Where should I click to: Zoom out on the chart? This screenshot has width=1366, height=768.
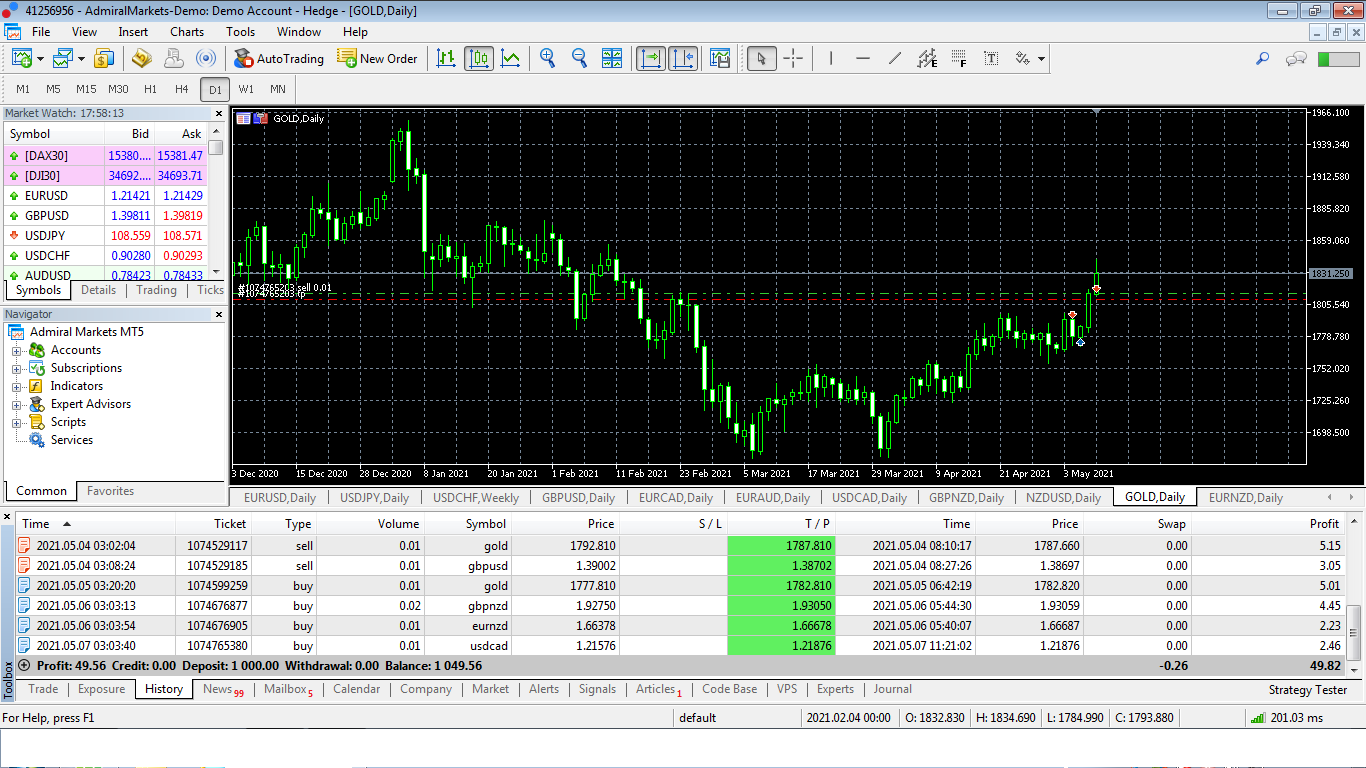[x=579, y=58]
